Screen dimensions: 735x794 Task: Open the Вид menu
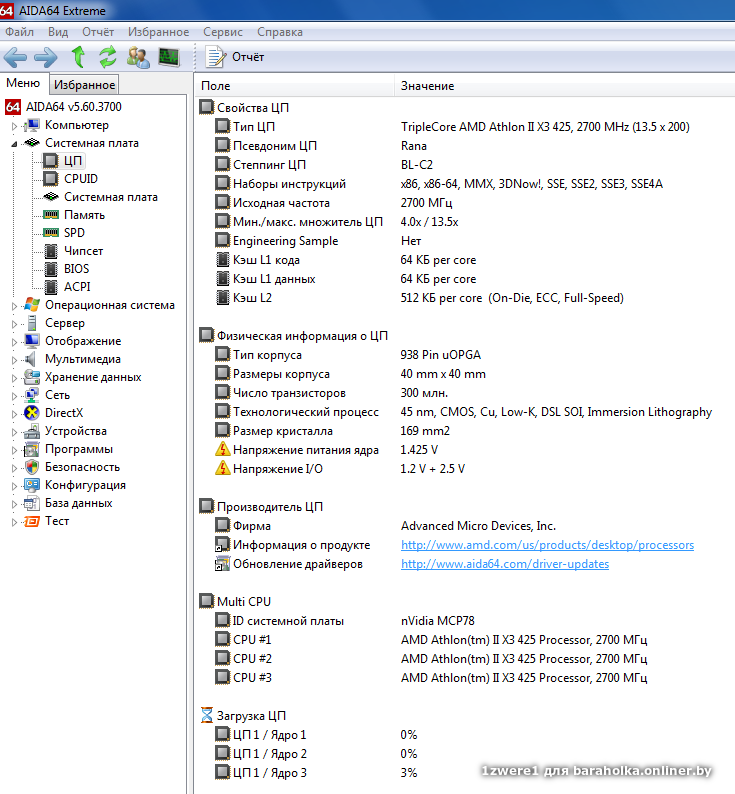tap(58, 32)
